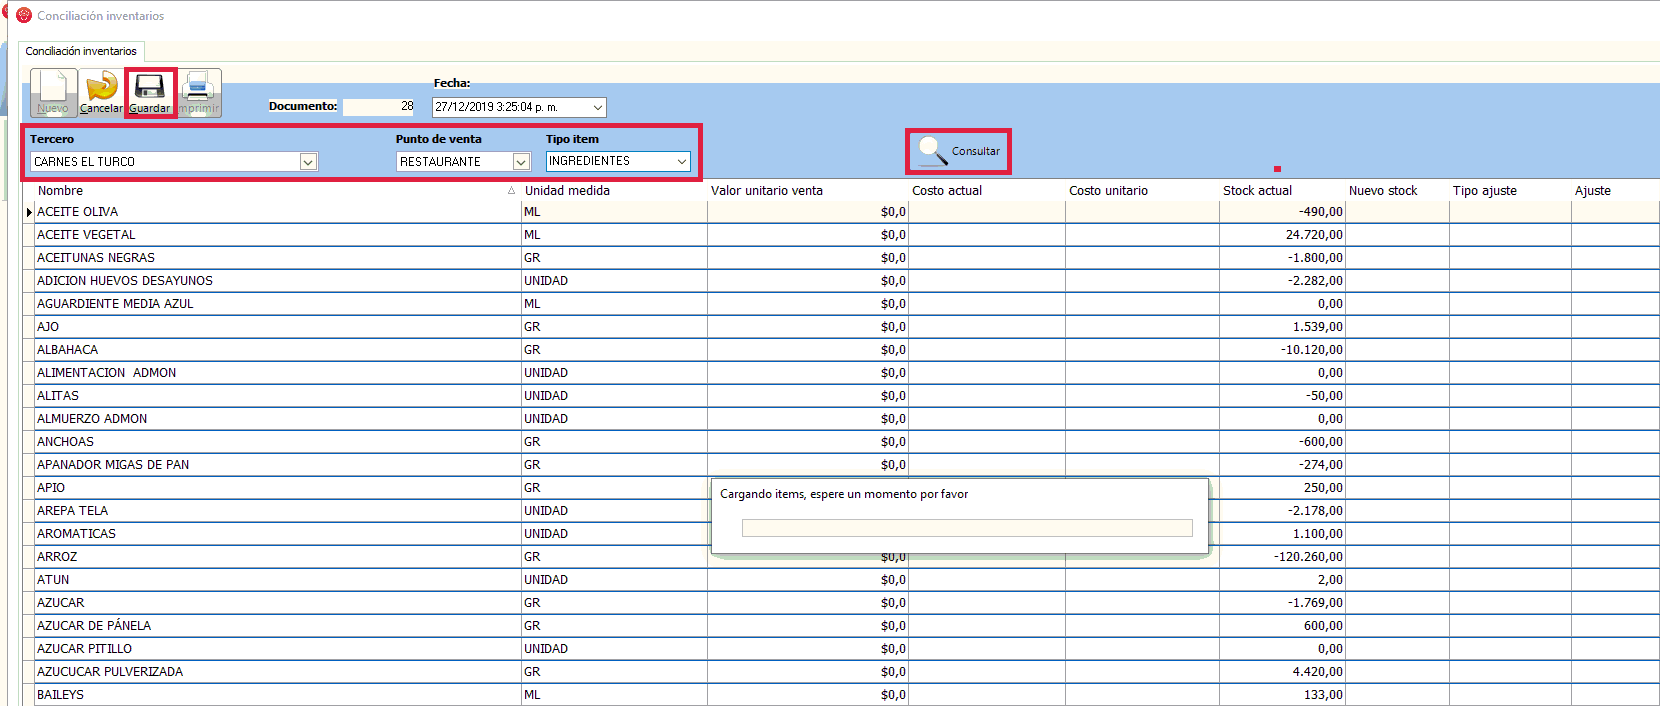Click the Documento number field
Viewport: 1660px width, 706px height.
coord(378,106)
